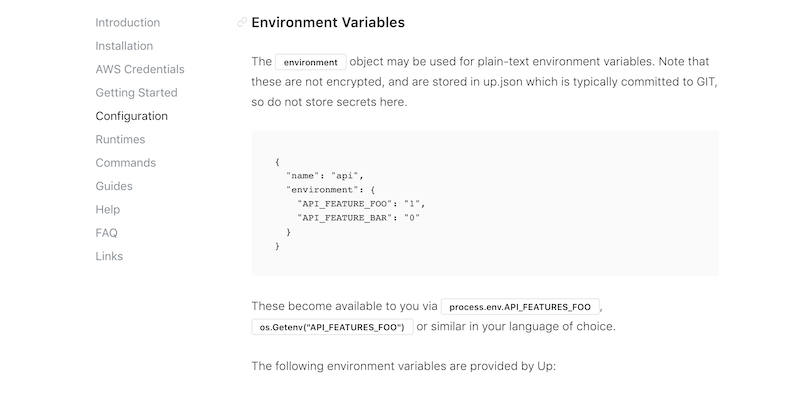
Task: Go to the Installation section
Action: 124,46
